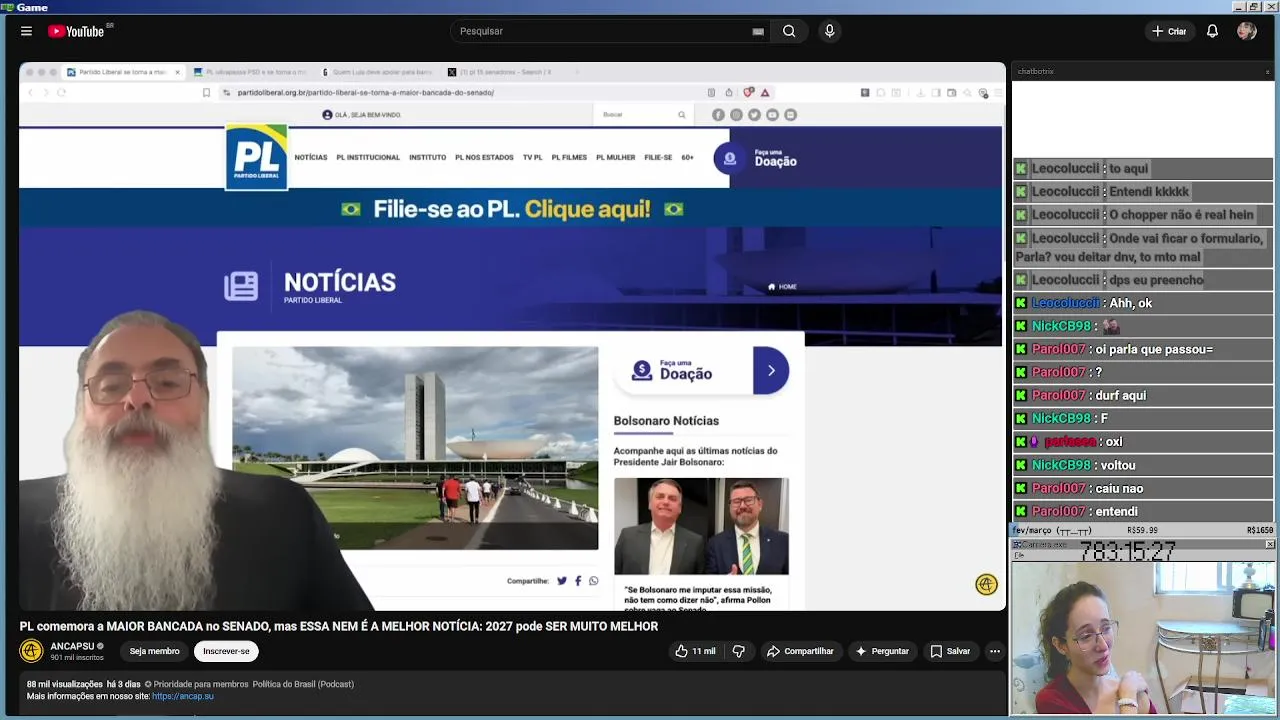Click the HOME breadcrumb link
1280x720 pixels.
(x=782, y=287)
